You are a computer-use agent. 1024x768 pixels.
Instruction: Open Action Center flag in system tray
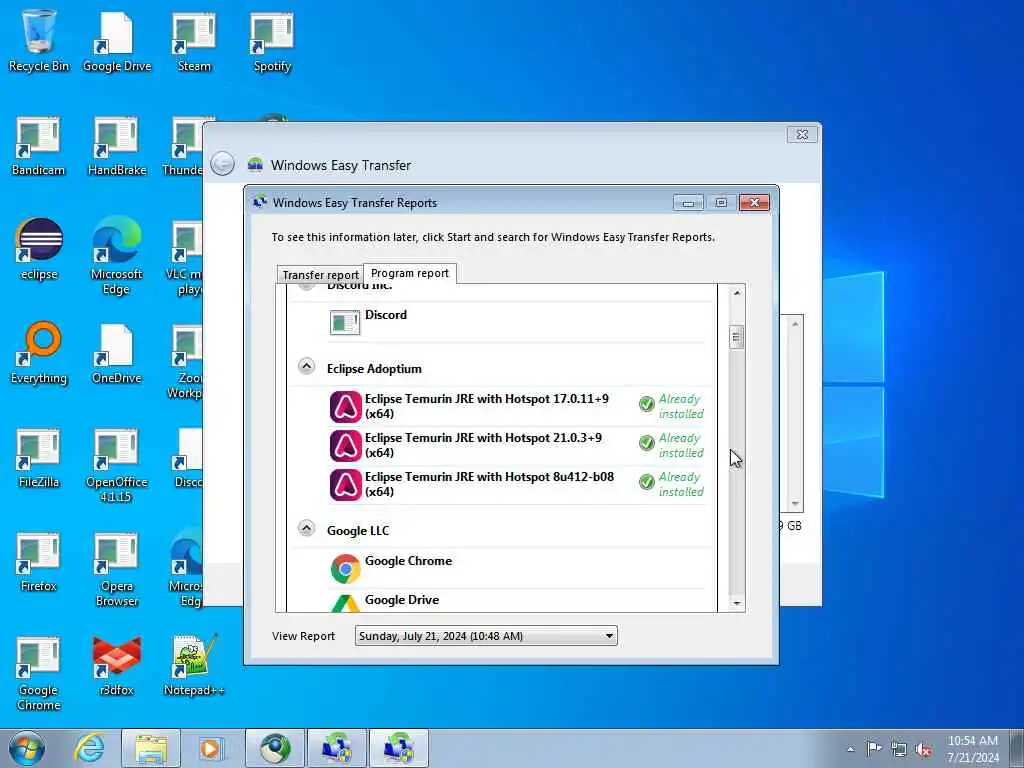coord(874,748)
